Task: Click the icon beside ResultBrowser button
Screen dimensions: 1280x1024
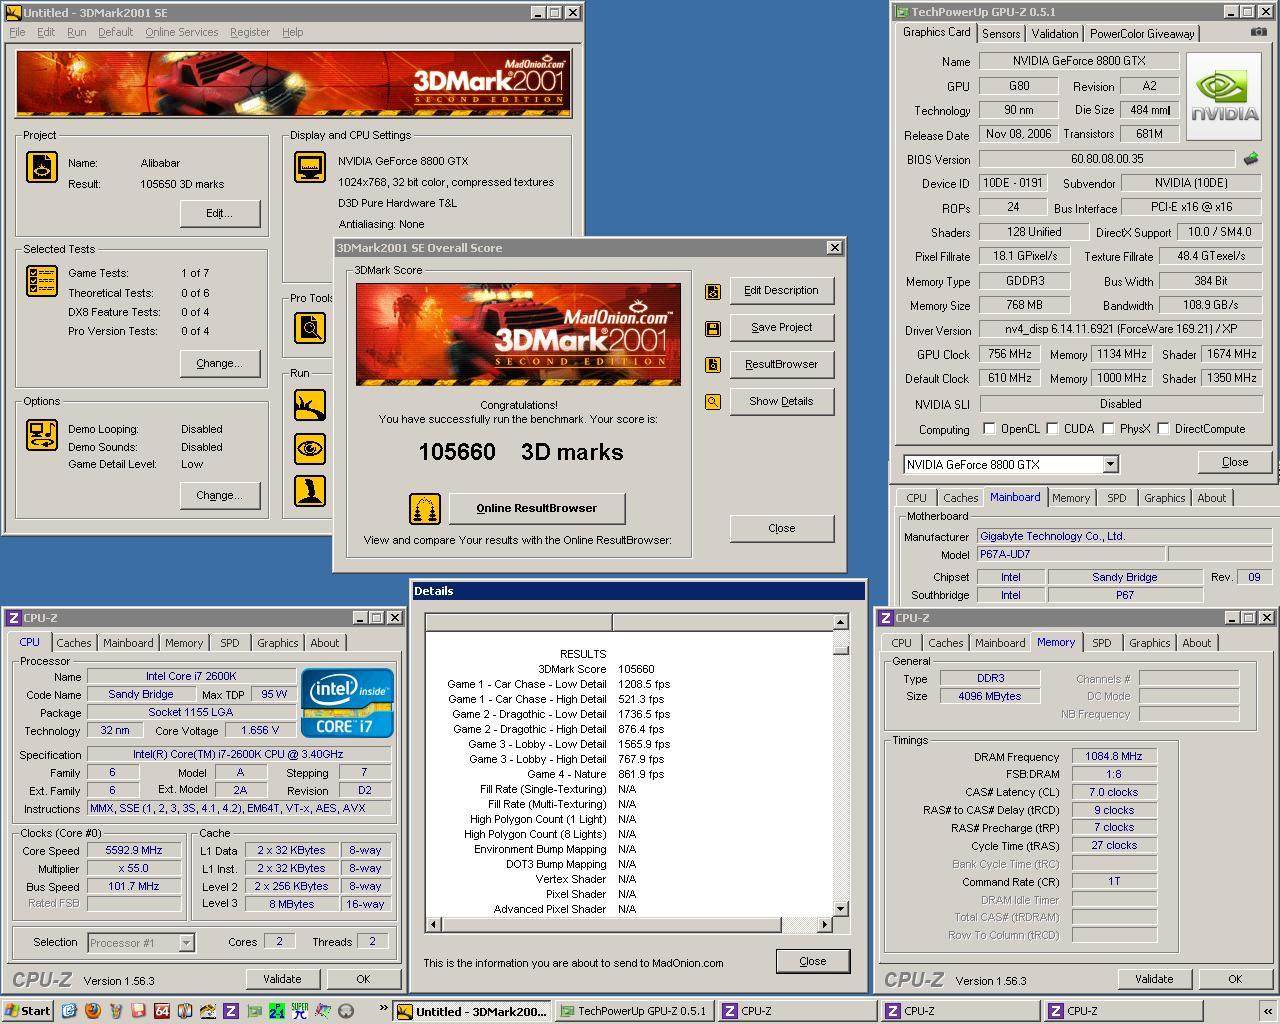Action: 712,365
